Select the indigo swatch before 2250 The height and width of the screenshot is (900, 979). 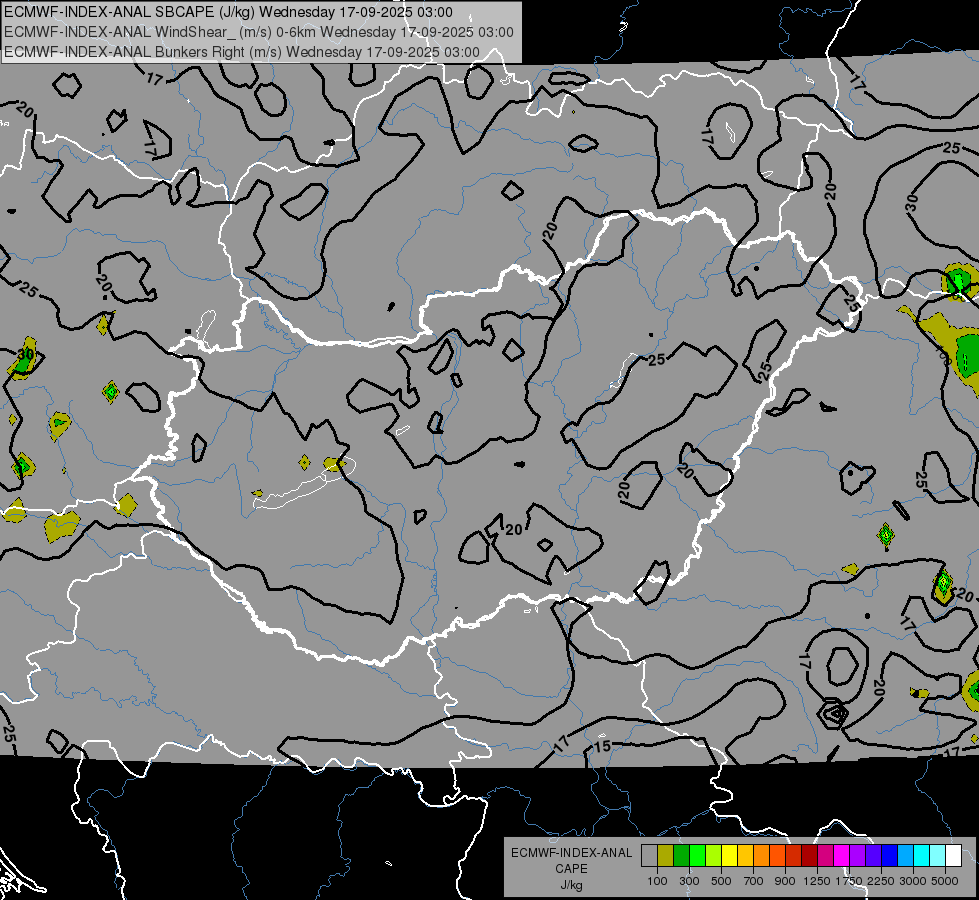[873, 856]
